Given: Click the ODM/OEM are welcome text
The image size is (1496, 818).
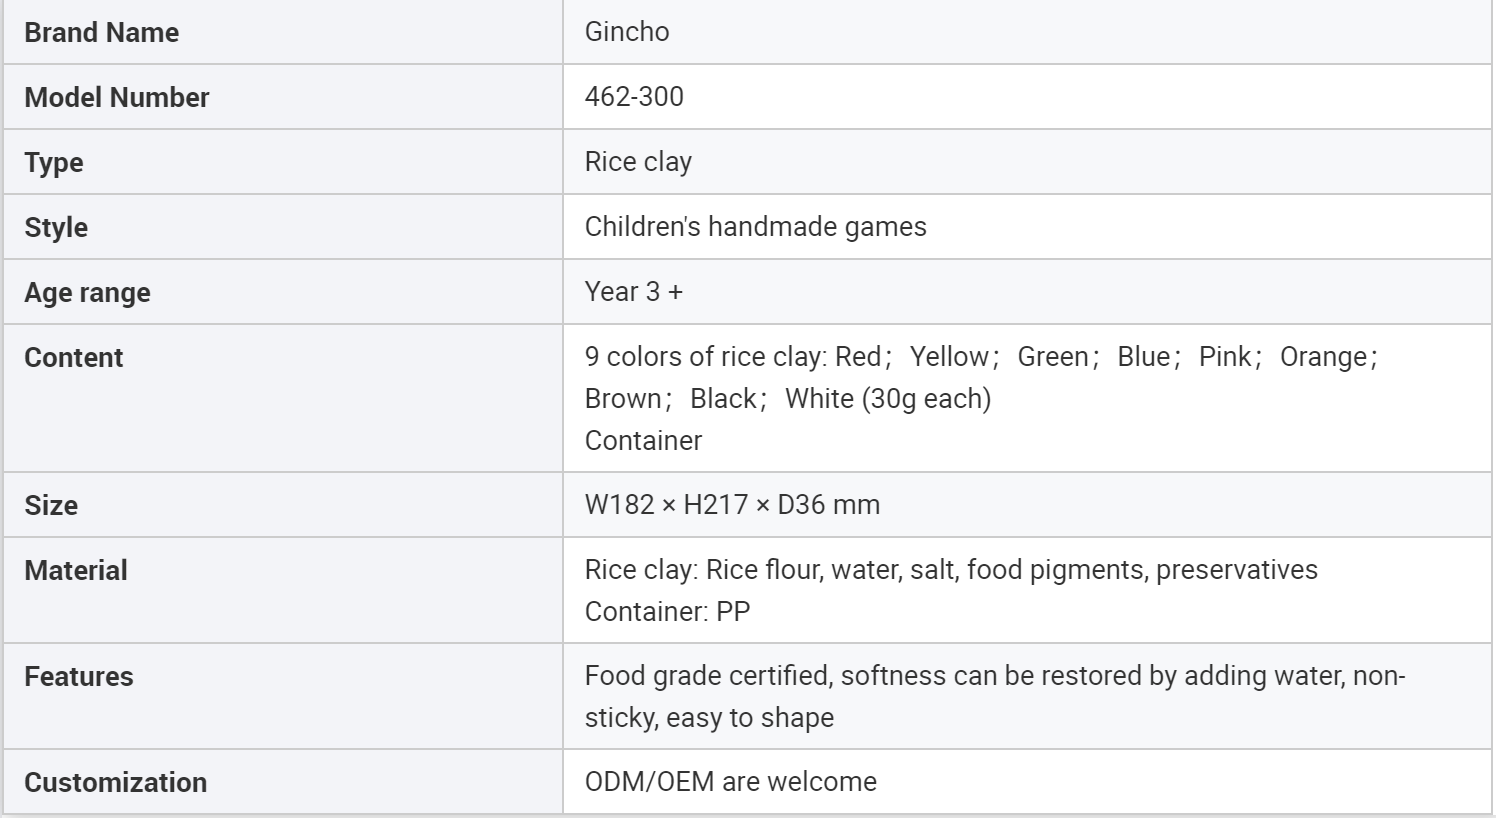Looking at the screenshot, I should pyautogui.click(x=730, y=782).
